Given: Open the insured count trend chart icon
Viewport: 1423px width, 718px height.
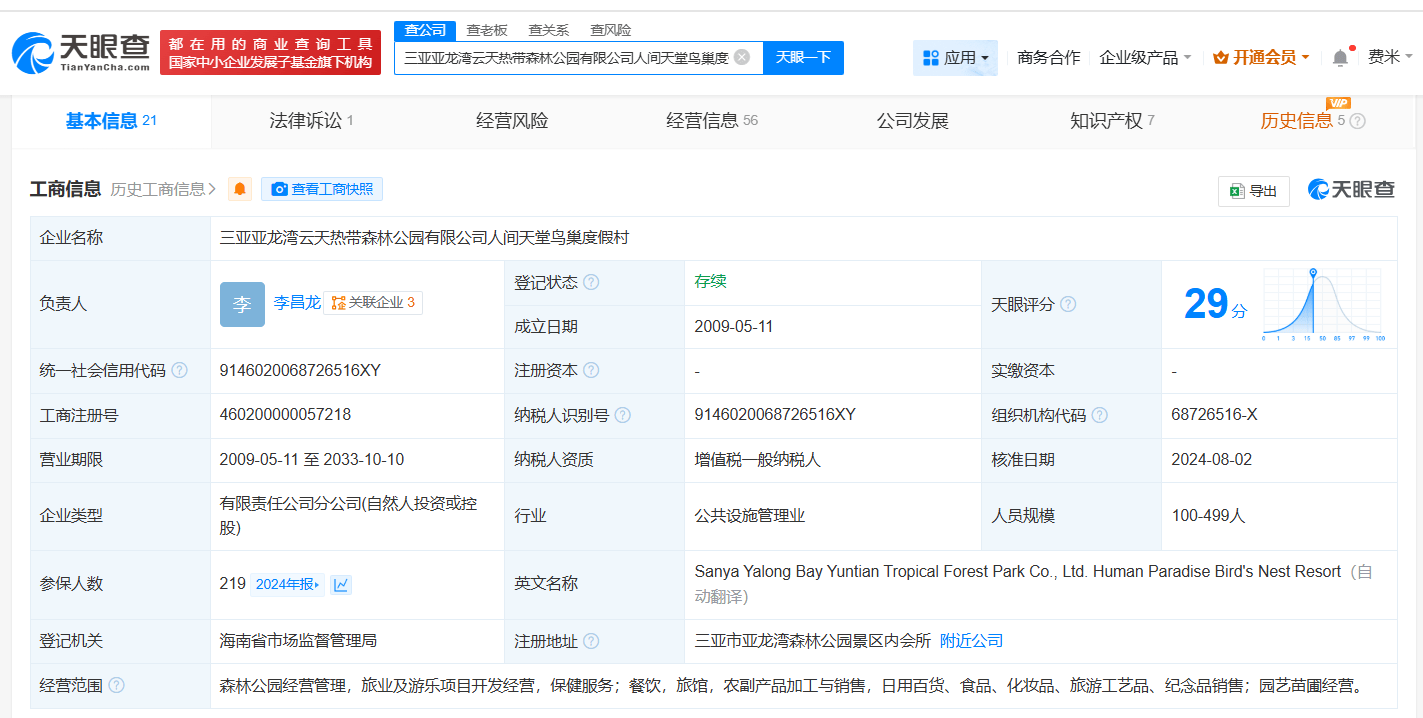Looking at the screenshot, I should [x=341, y=584].
